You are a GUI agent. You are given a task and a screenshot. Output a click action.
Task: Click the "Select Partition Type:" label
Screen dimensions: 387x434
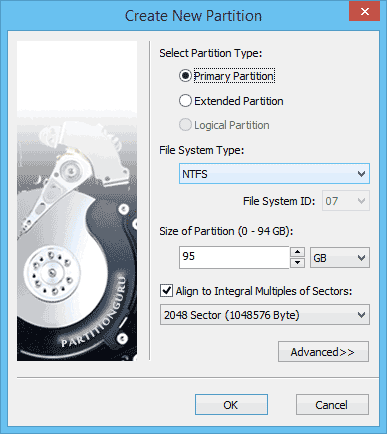click(x=211, y=53)
